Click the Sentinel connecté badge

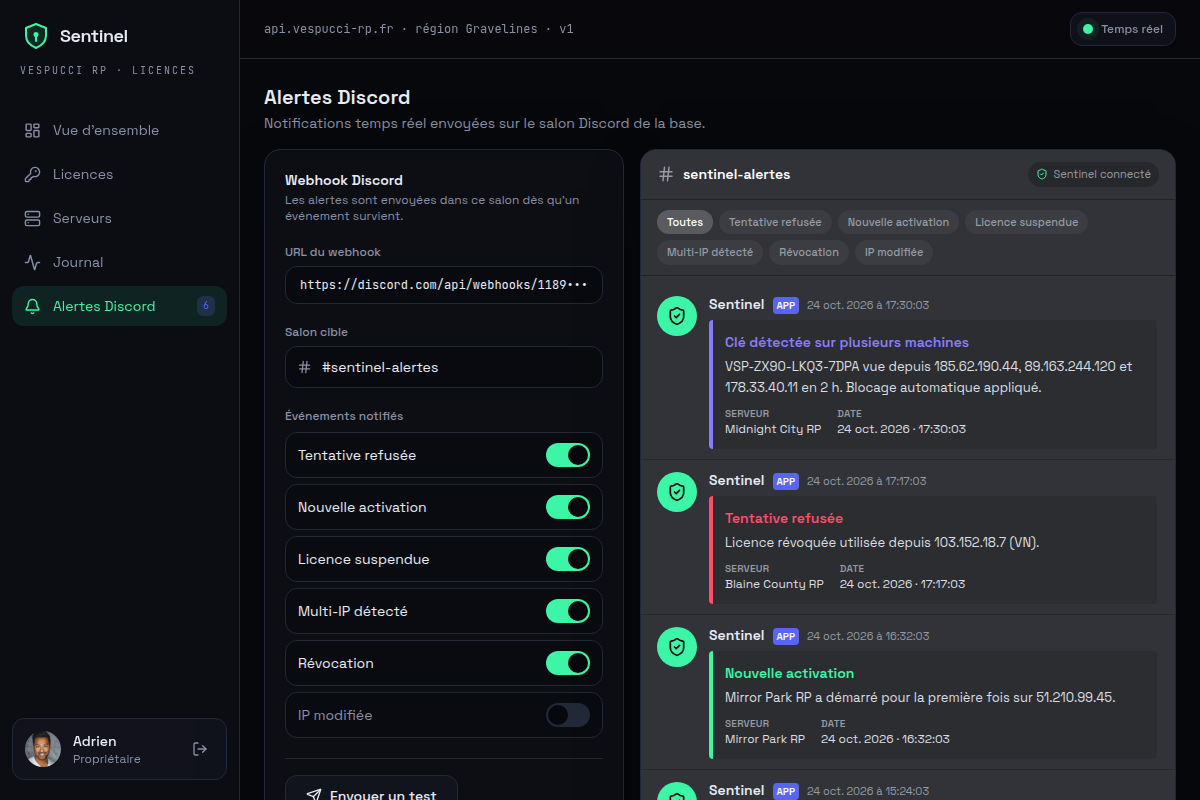click(x=1093, y=174)
